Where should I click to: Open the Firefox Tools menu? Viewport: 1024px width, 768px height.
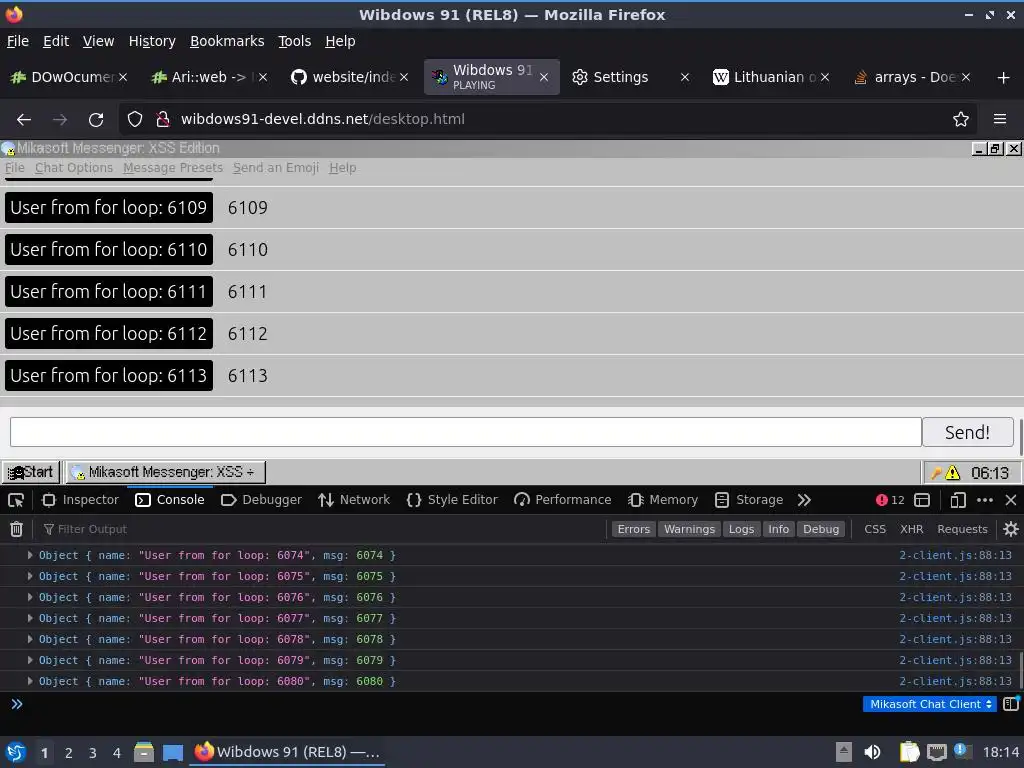click(x=295, y=41)
